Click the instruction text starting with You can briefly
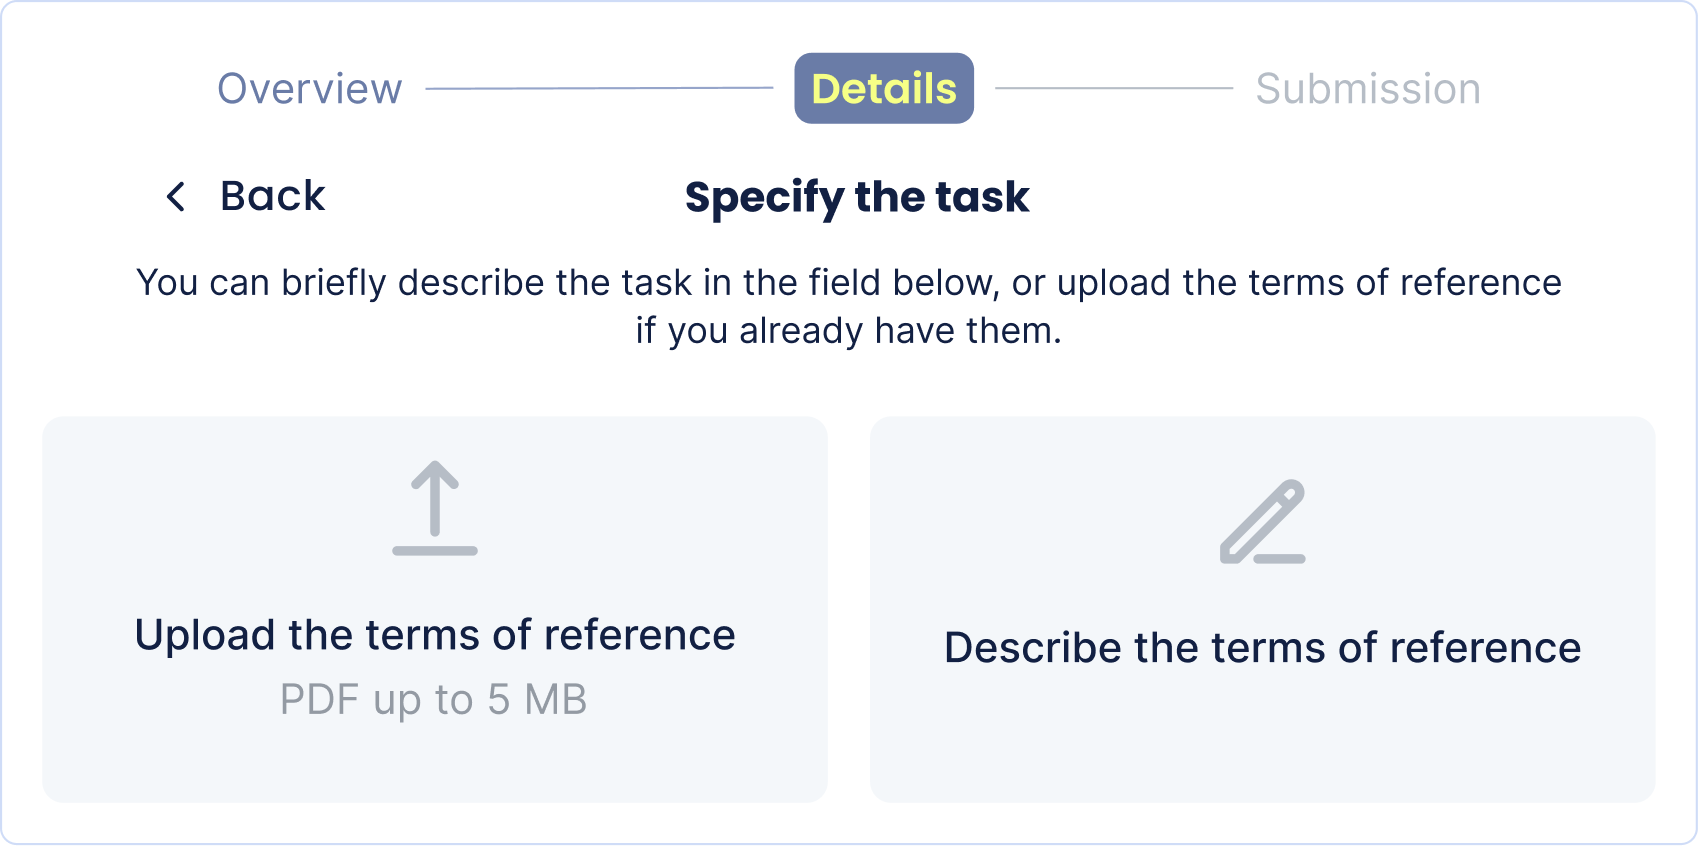Screen dimensions: 1698x846 (x=848, y=283)
